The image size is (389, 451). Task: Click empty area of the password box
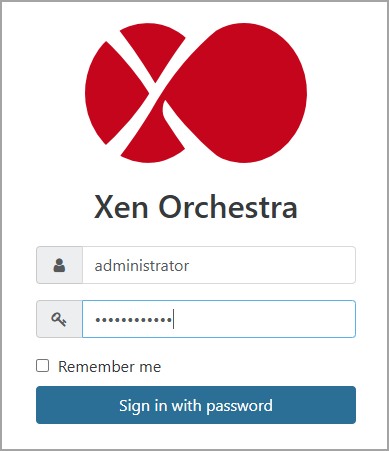[265, 319]
